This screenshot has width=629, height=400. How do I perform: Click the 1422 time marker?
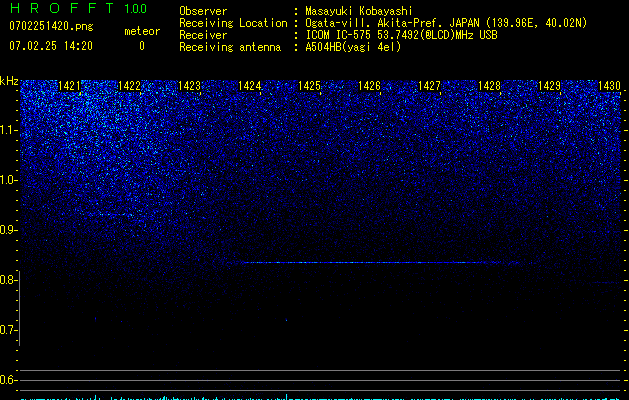point(130,86)
